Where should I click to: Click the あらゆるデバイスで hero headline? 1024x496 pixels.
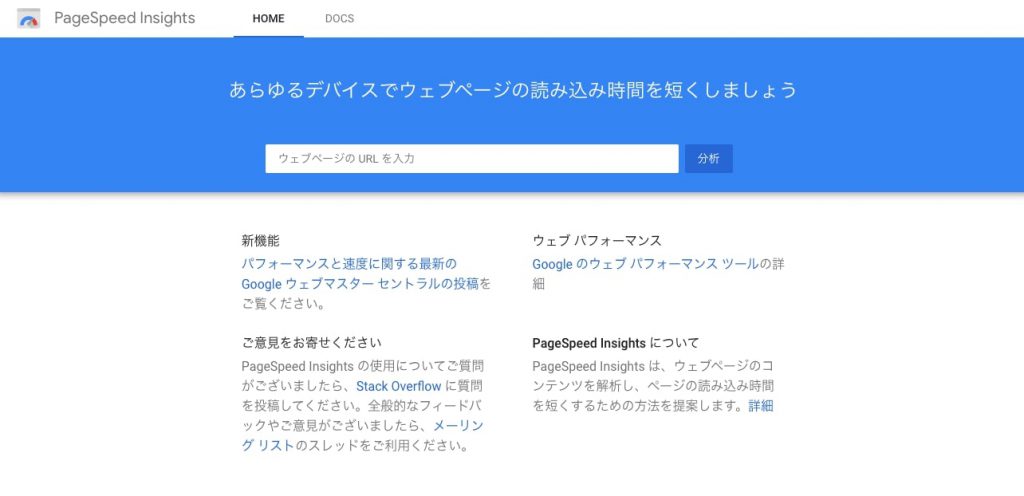[512, 90]
